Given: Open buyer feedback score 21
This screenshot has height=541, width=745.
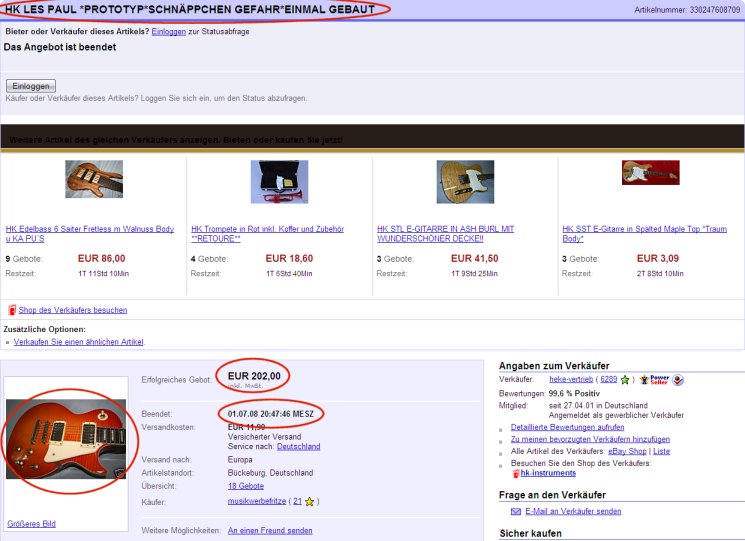Looking at the screenshot, I should point(297,501).
